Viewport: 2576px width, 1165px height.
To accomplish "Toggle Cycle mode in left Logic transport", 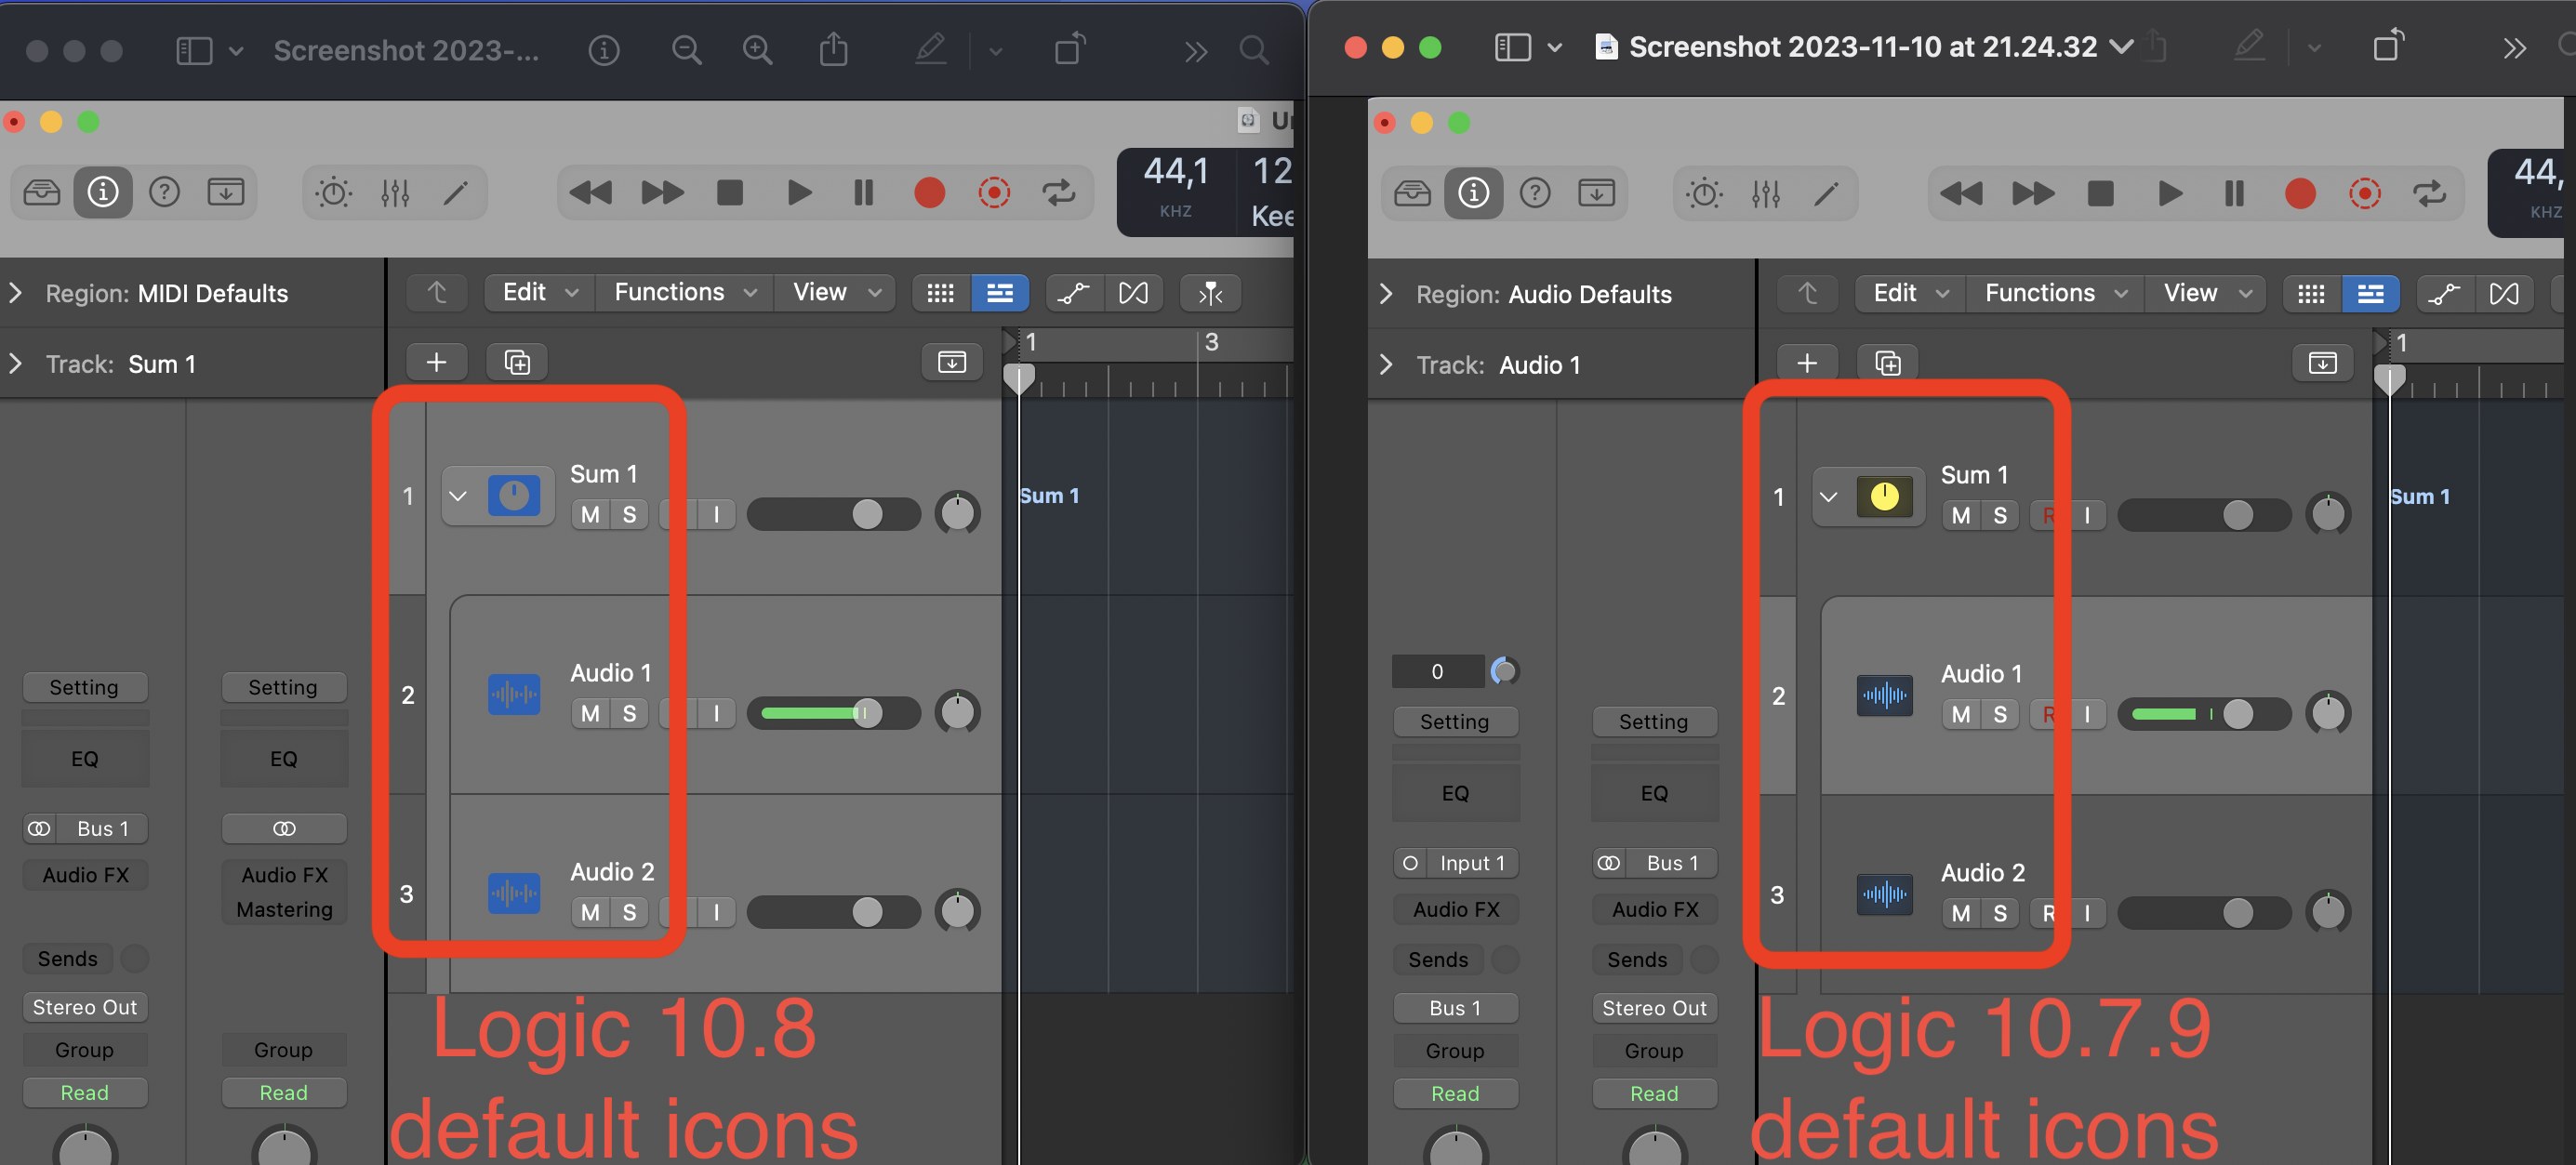I will tap(1059, 193).
